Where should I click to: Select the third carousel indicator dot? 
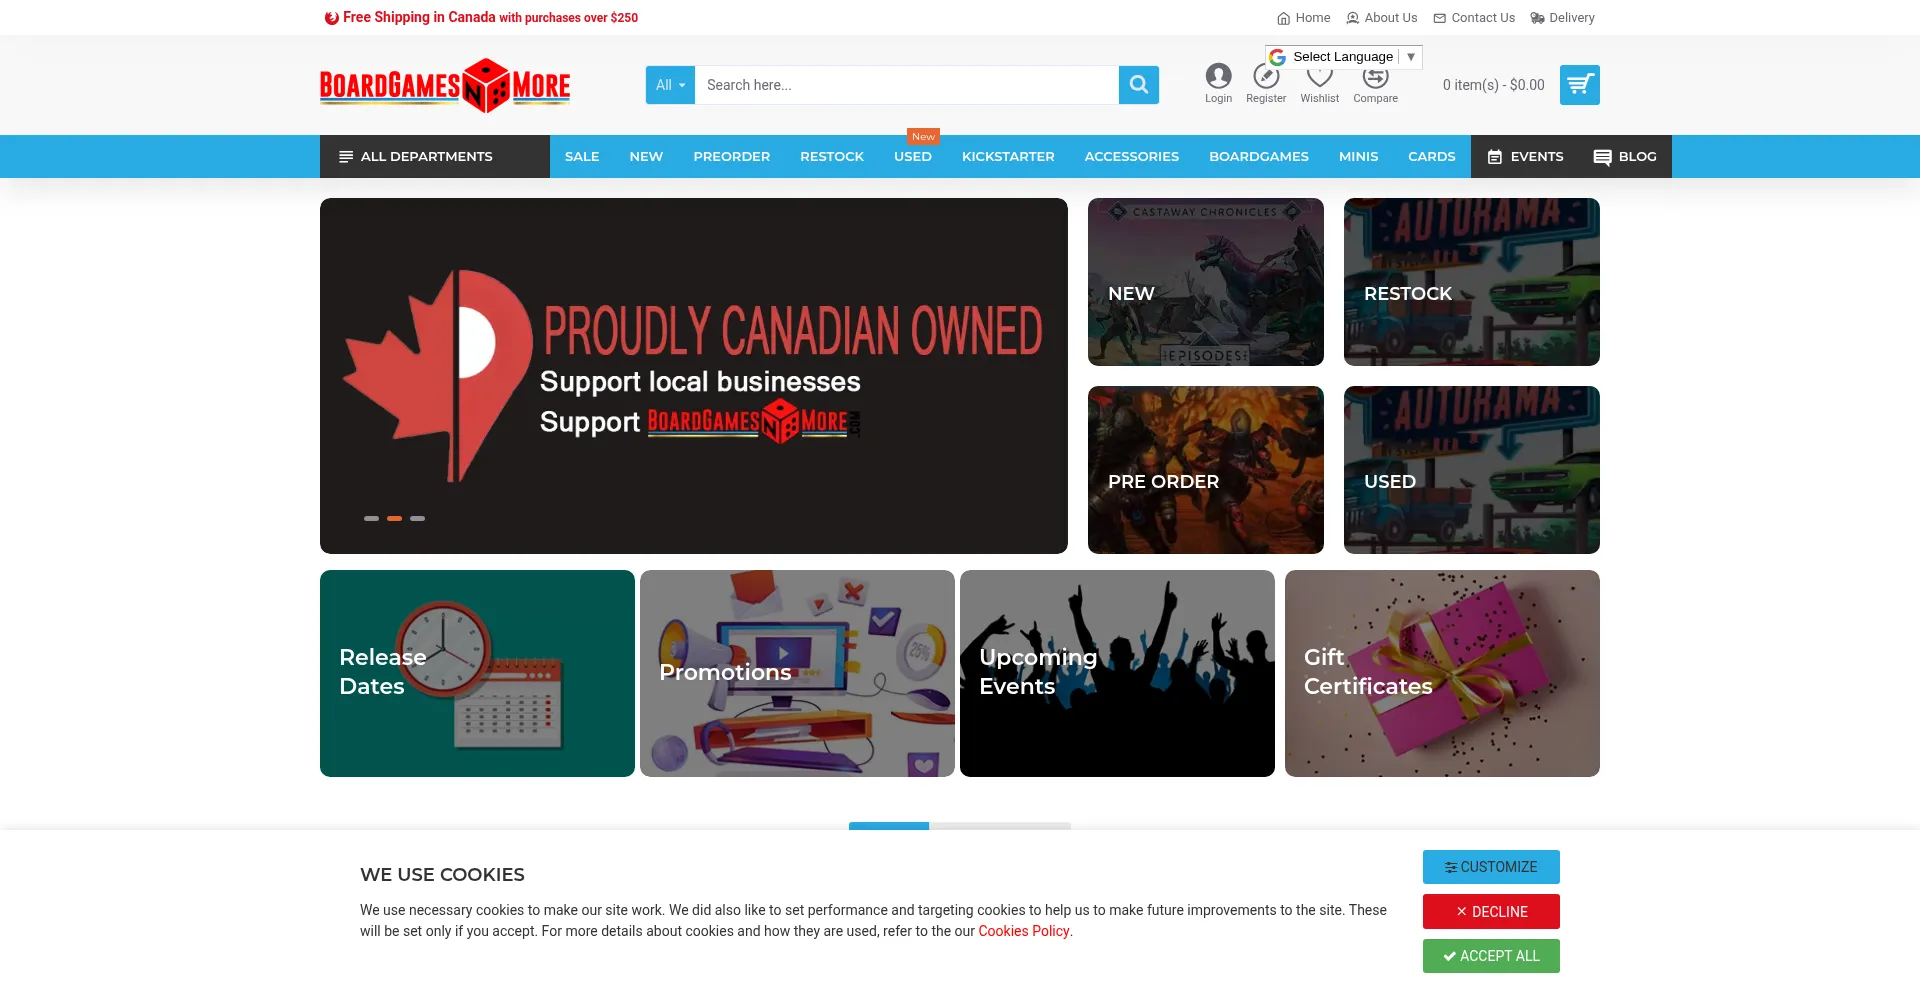click(417, 518)
